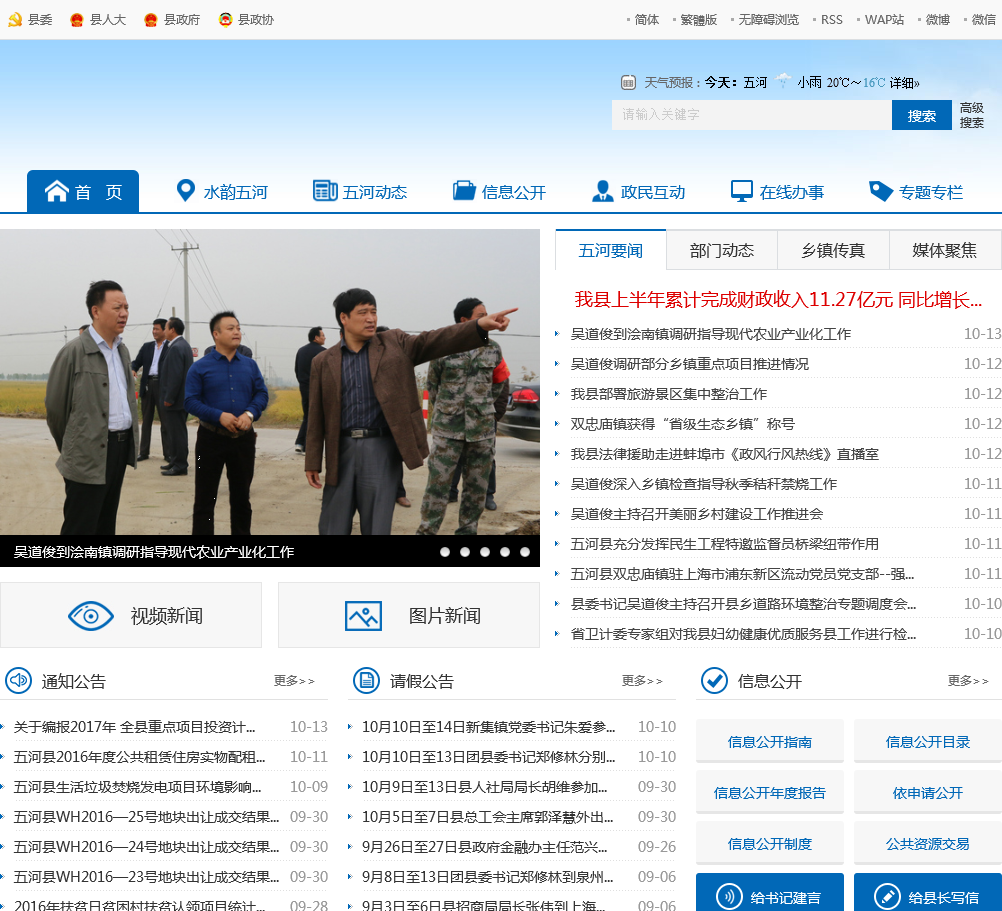Open the 县人大 emblem icon

click(x=76, y=20)
